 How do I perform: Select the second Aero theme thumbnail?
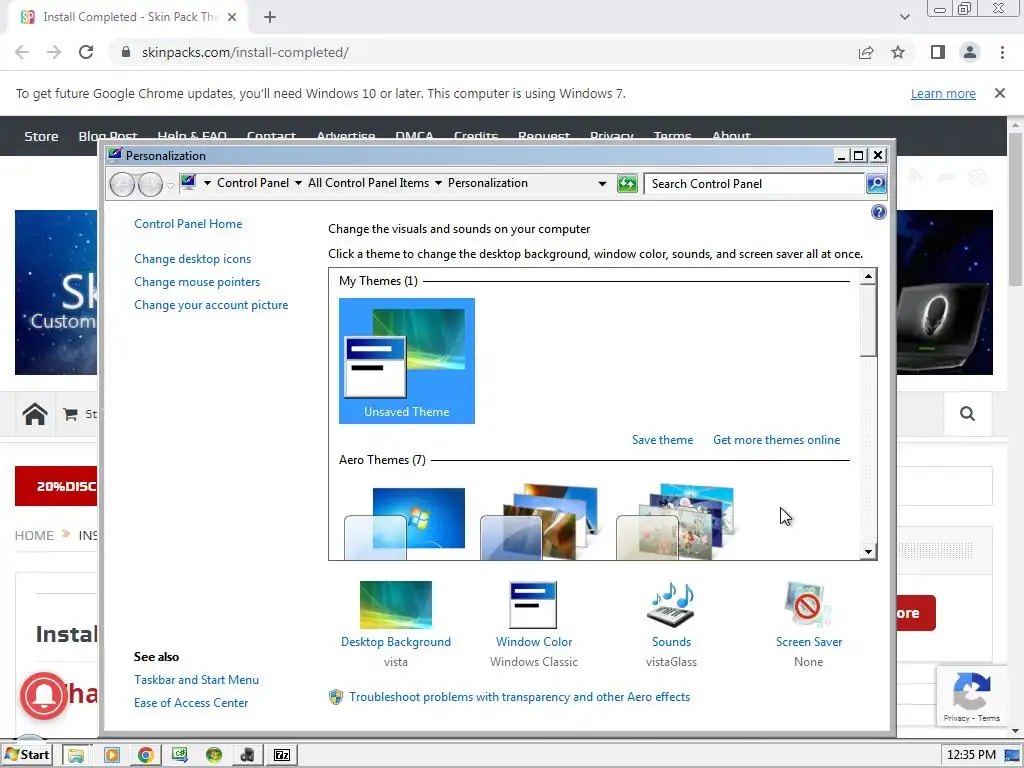(x=540, y=522)
